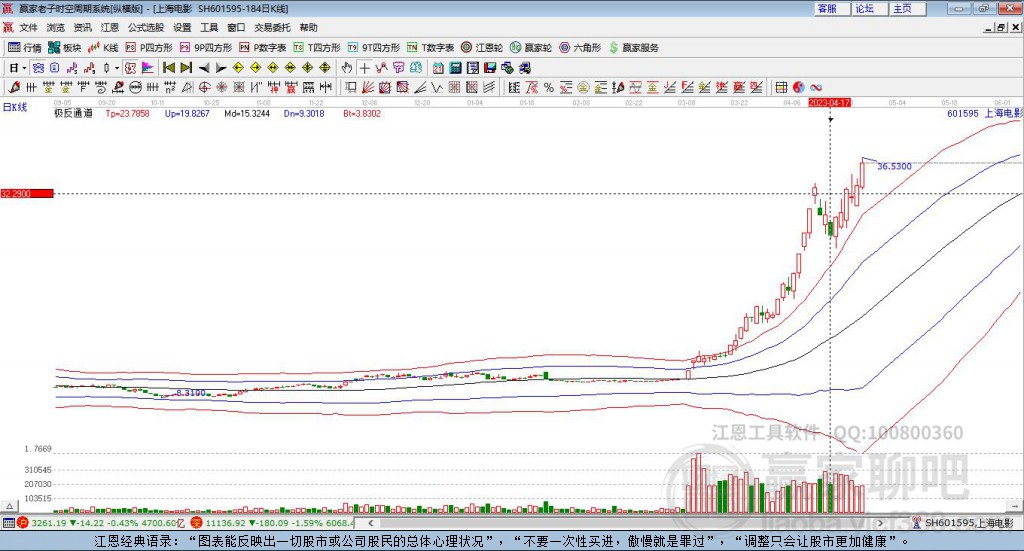Open the calculator icon
Viewport: 1024px width, 551px height.
pyautogui.click(x=456, y=68)
